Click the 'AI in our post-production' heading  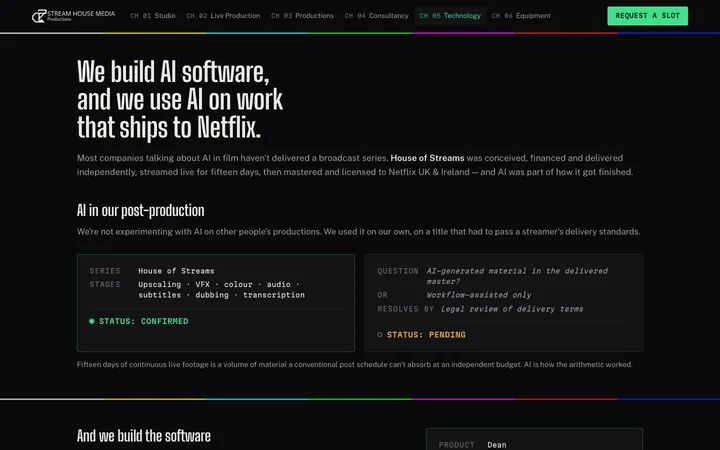click(x=141, y=210)
